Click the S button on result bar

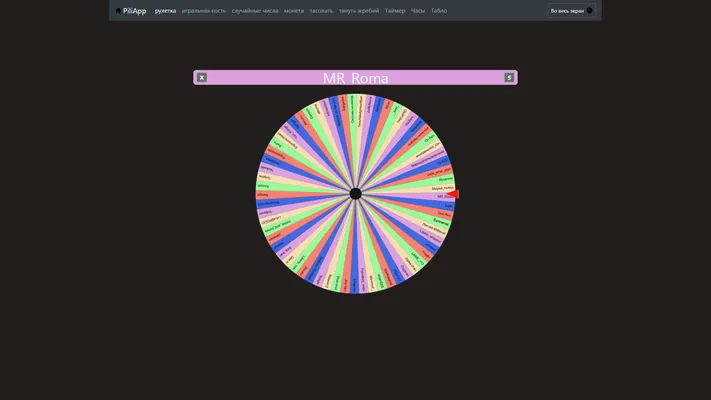click(x=509, y=78)
